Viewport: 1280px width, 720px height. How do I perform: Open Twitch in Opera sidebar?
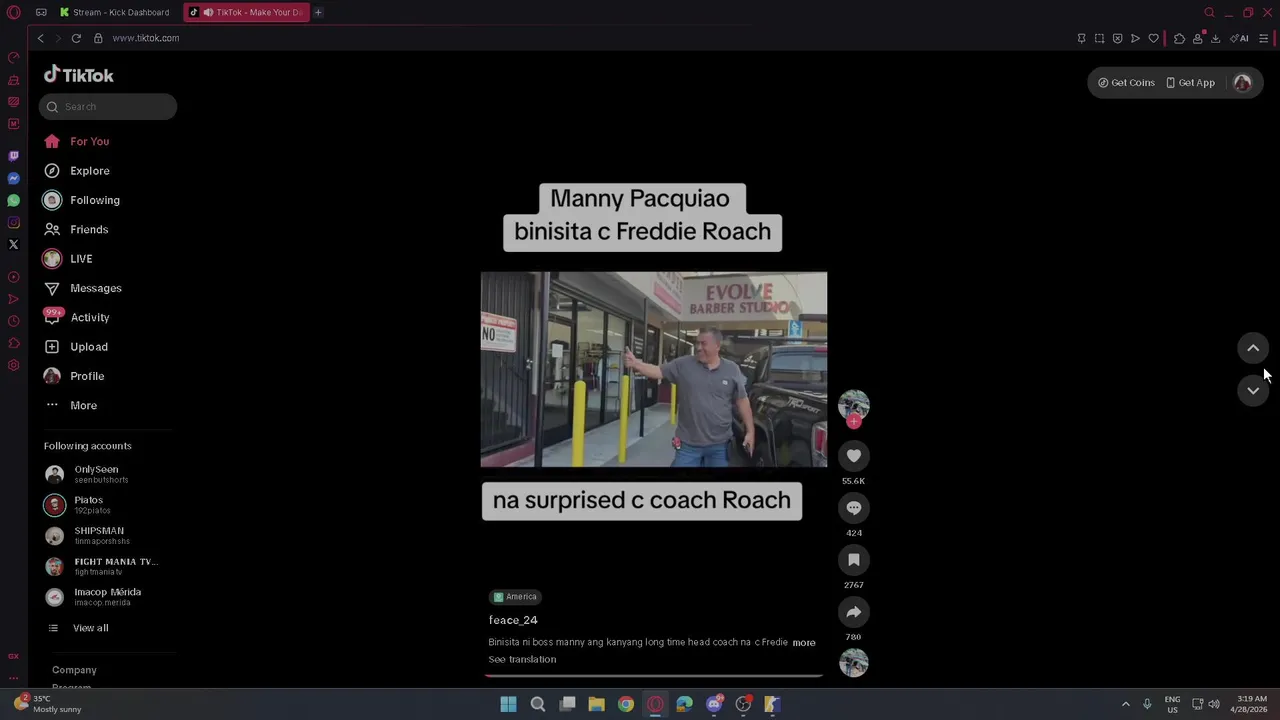[13, 156]
